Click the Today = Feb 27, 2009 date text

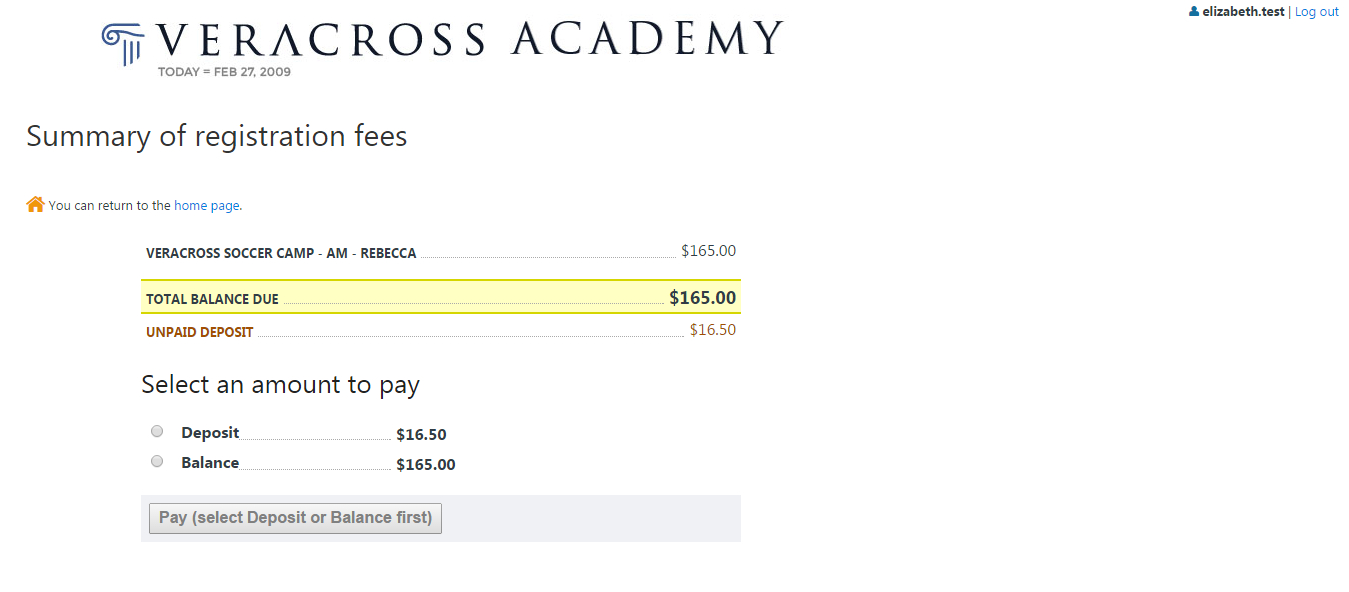[x=224, y=72]
